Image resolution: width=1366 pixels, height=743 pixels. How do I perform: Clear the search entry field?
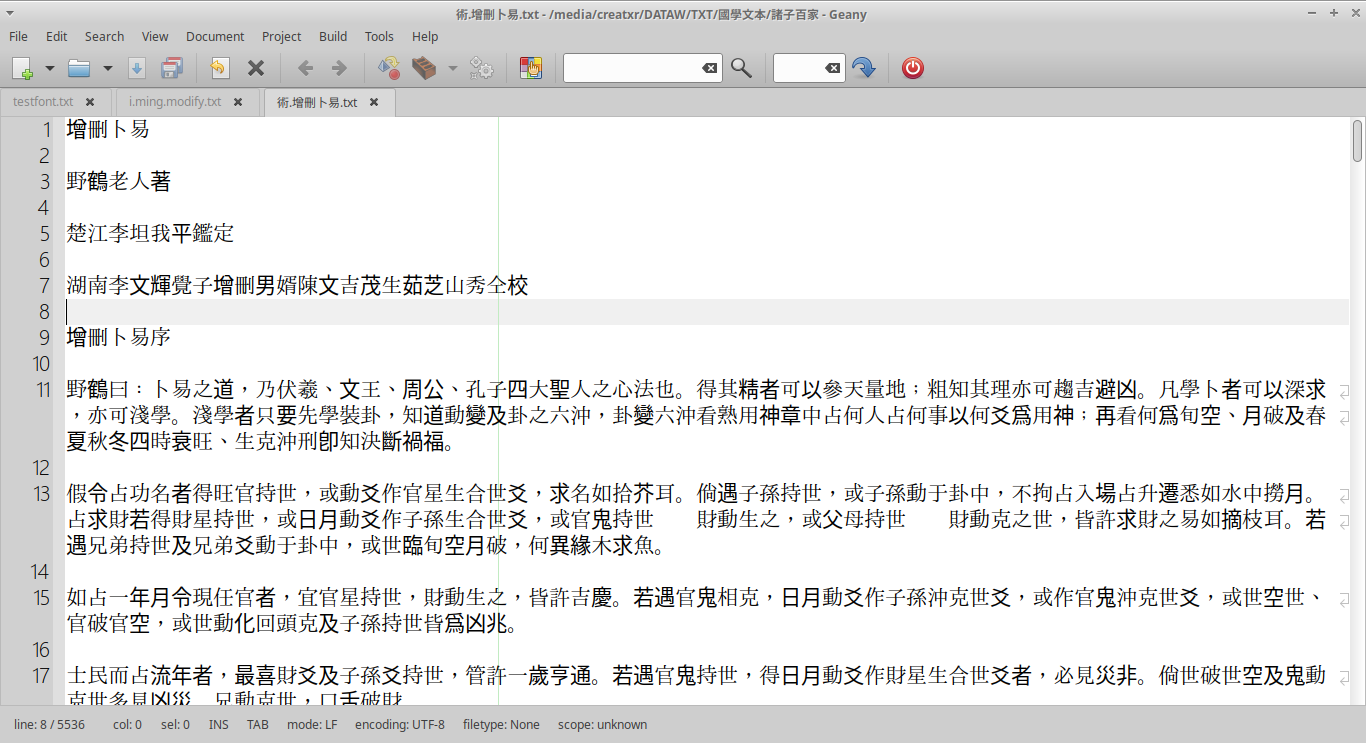[709, 68]
